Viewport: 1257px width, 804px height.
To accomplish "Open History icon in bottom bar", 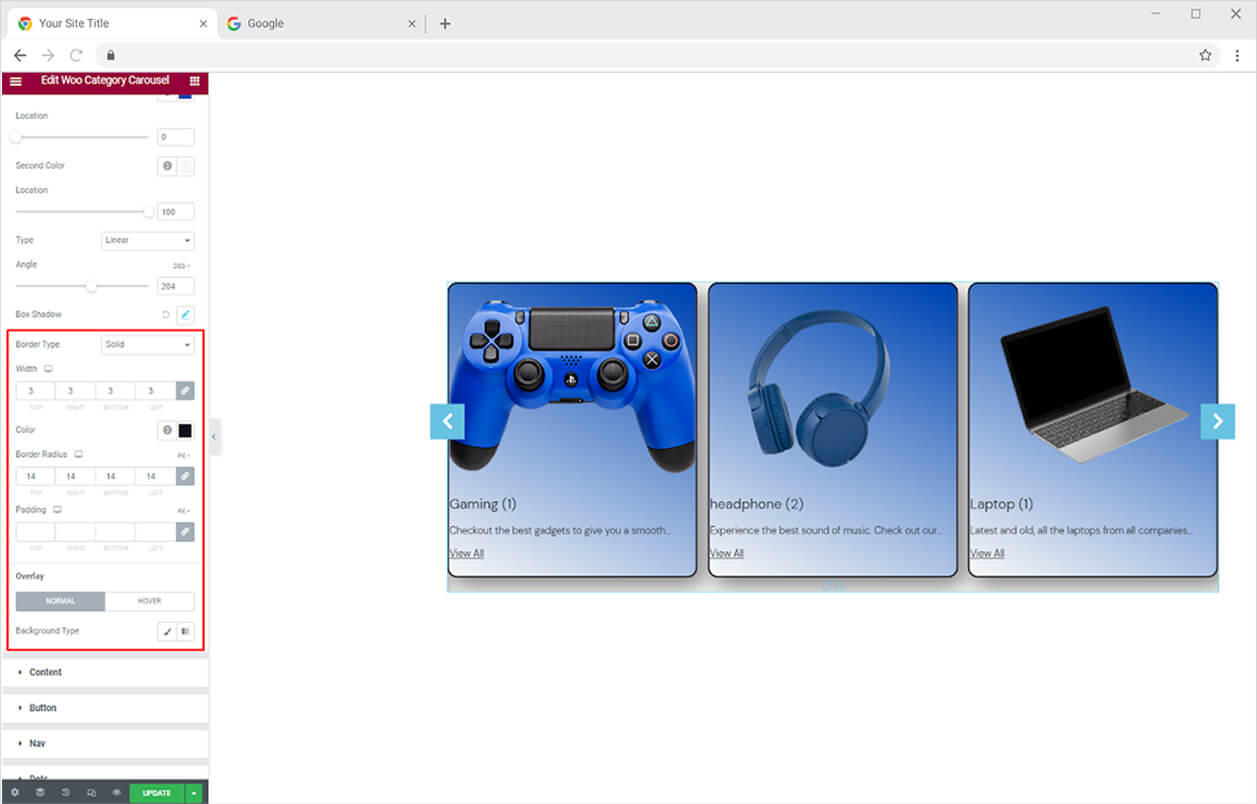I will [65, 793].
